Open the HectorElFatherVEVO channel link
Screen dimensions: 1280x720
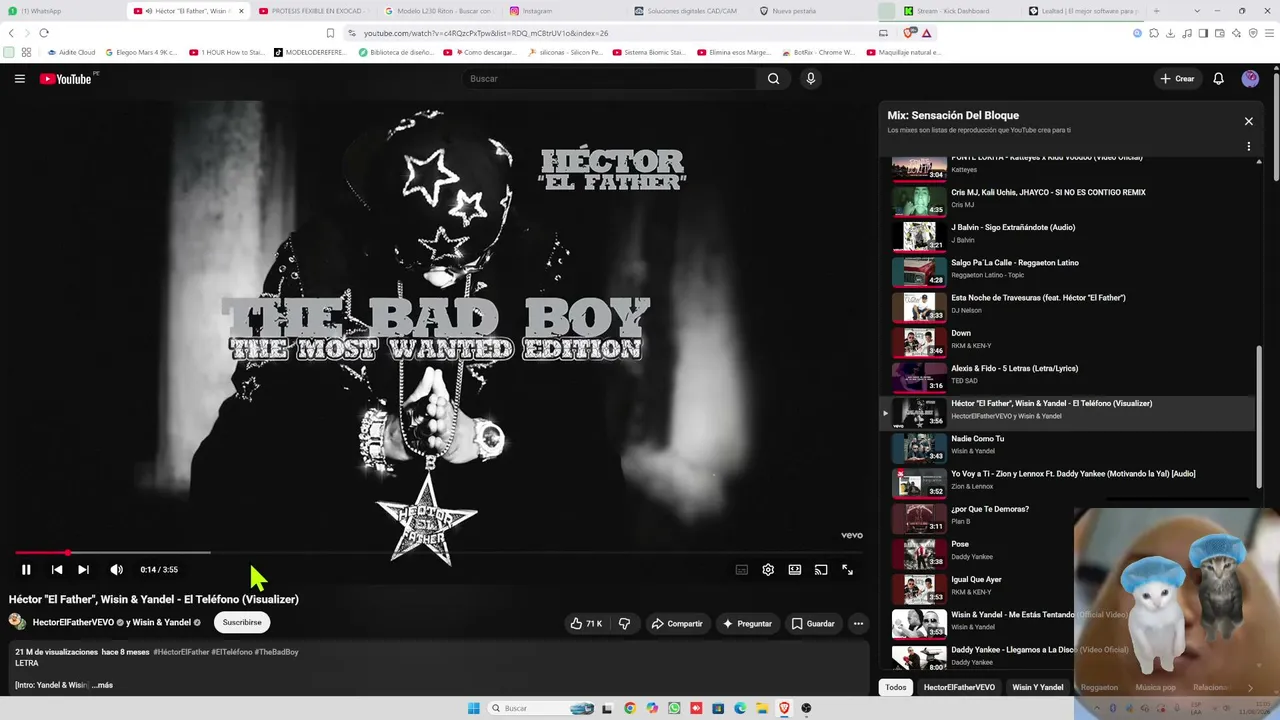point(74,623)
